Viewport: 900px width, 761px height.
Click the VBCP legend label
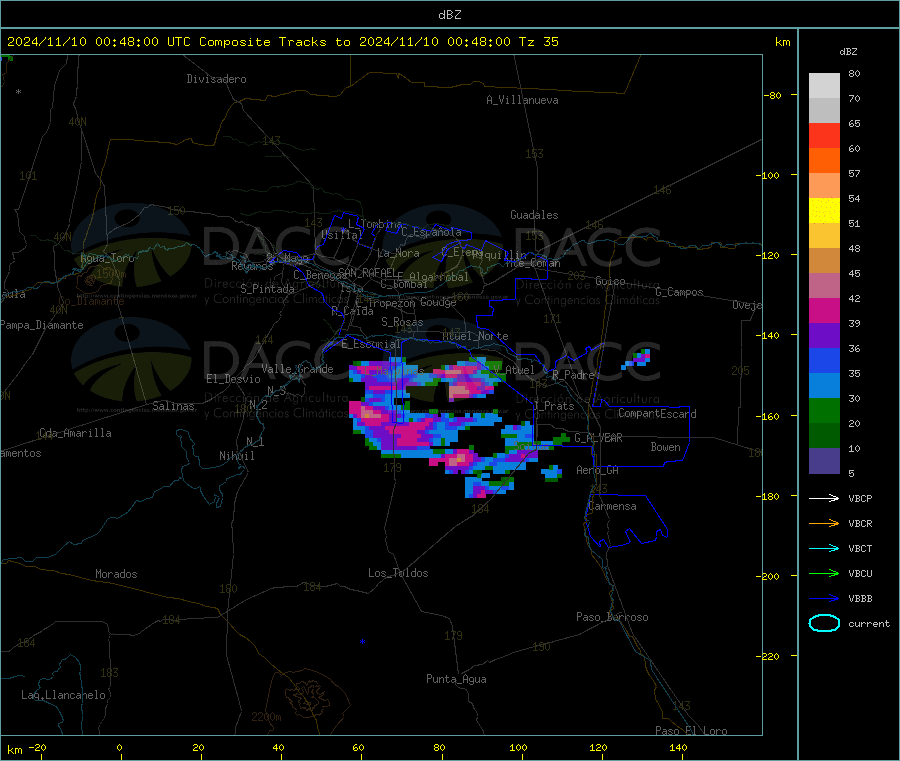(x=860, y=498)
